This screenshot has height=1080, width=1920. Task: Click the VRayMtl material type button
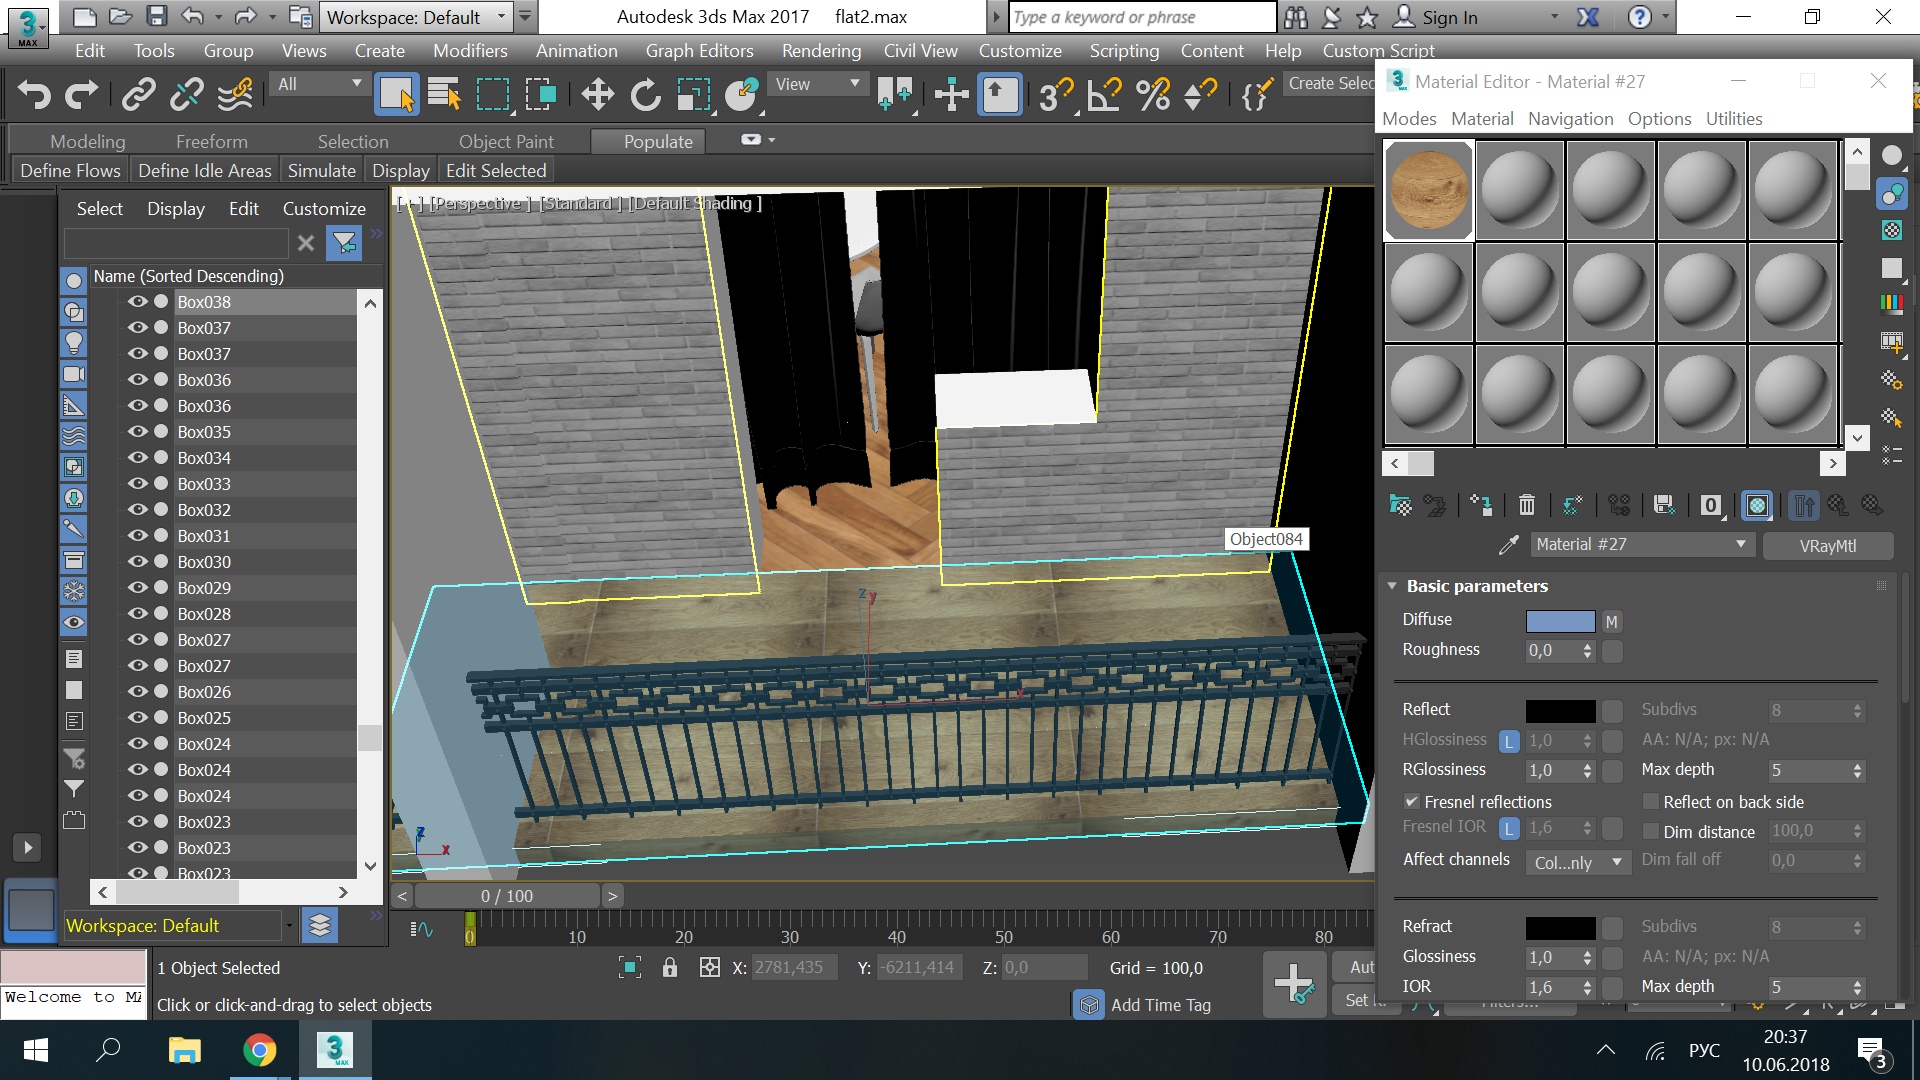[1827, 546]
